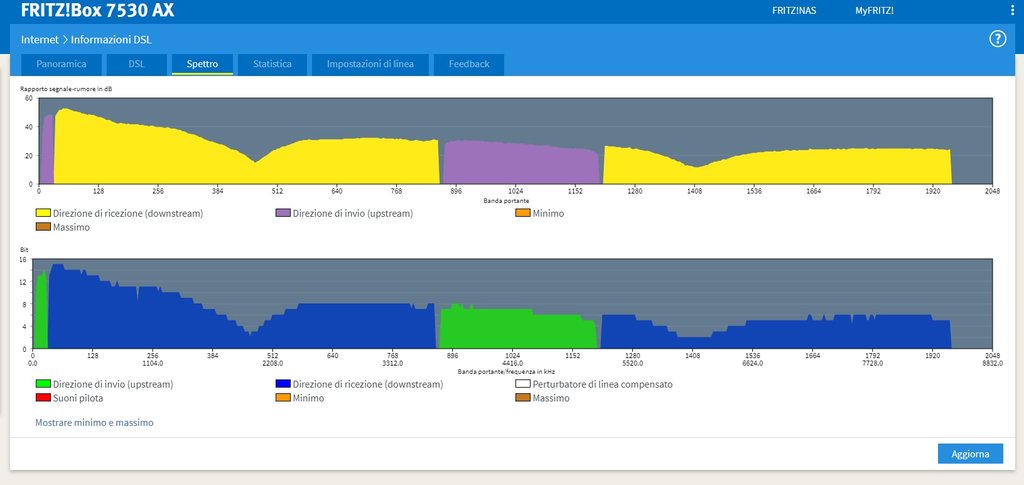Select the Spettro tab
Image resolution: width=1024 pixels, height=485 pixels.
(x=202, y=64)
